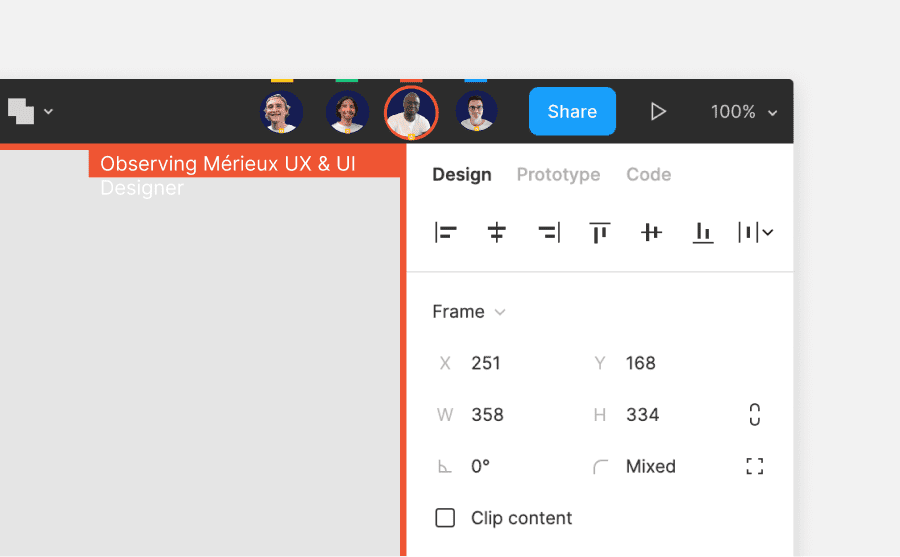Switch to the Code tab
Screen dimensions: 900x557
pos(649,175)
